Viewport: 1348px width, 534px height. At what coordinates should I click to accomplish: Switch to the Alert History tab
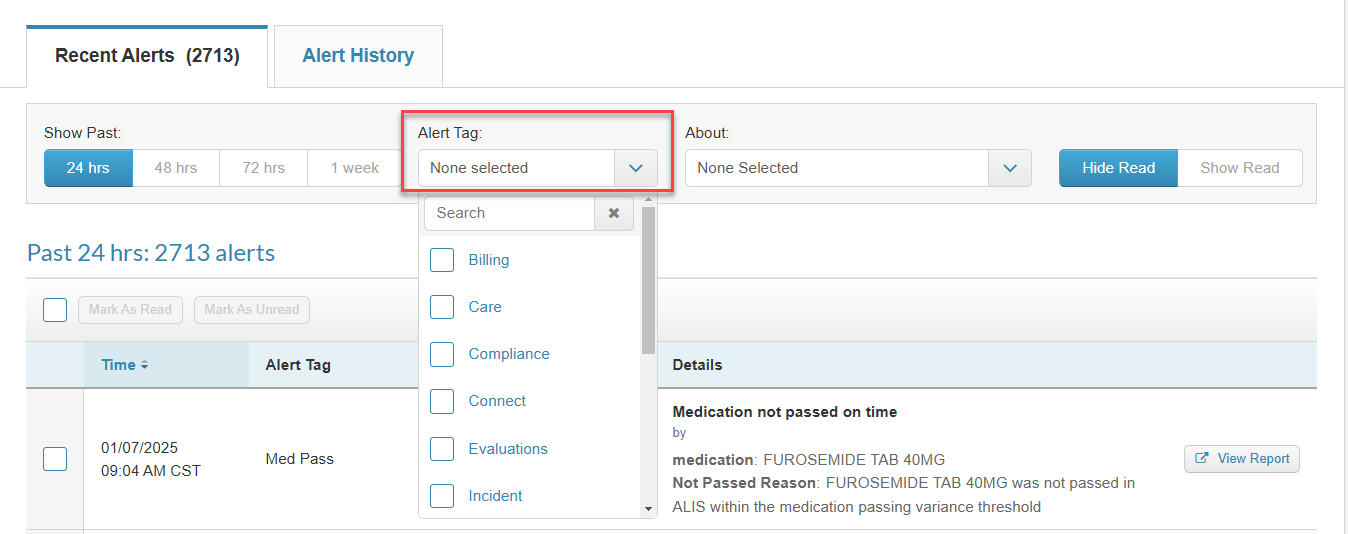[358, 56]
